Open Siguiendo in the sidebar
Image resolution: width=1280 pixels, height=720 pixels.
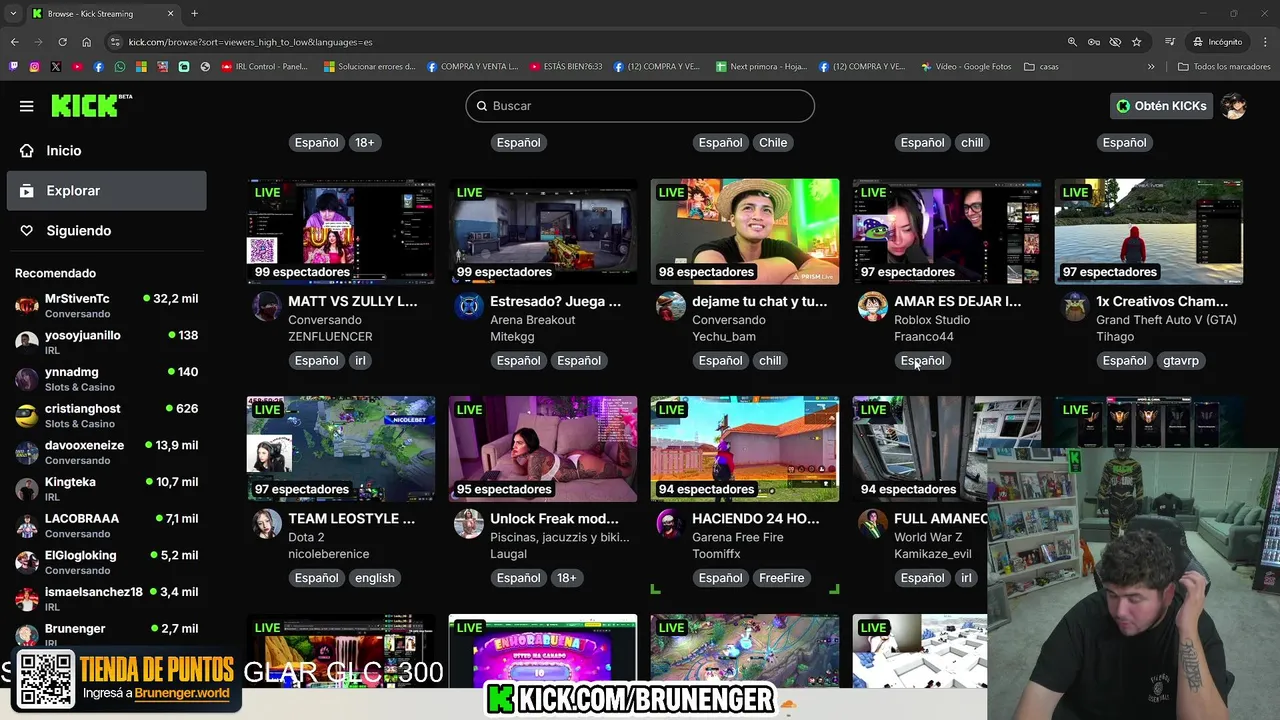point(106,231)
